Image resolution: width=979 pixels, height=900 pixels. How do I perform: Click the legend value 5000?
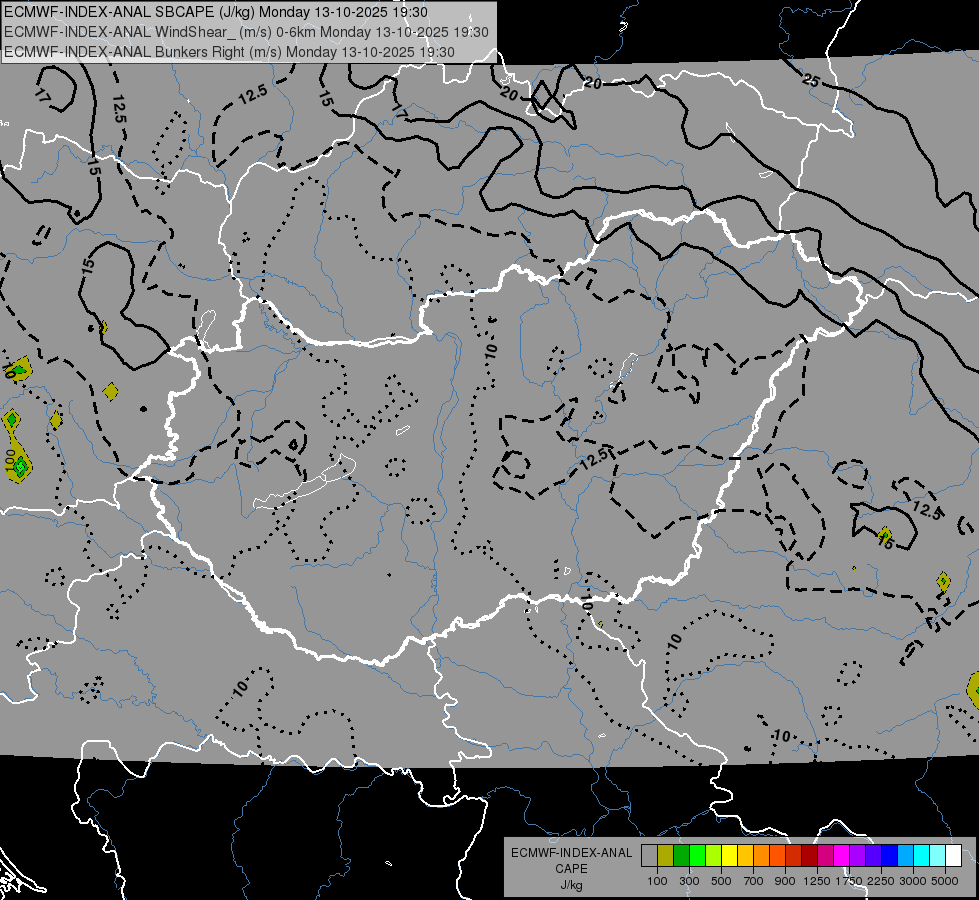pos(945,881)
